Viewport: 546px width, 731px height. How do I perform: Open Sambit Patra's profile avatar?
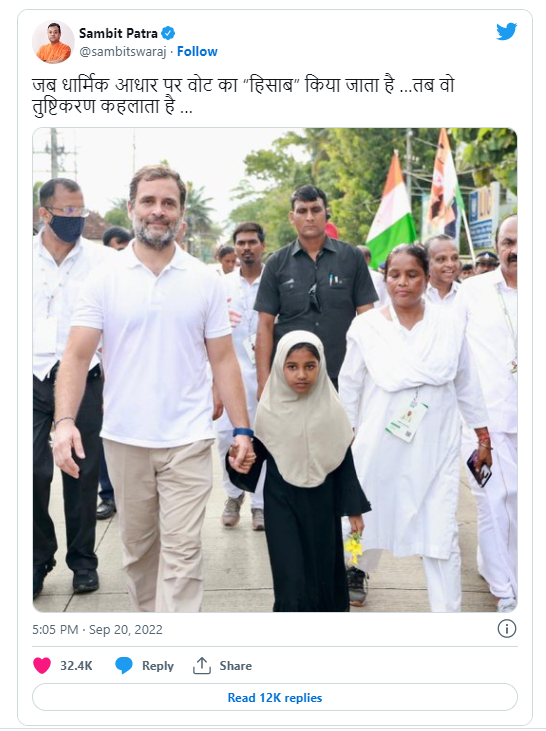tap(53, 42)
